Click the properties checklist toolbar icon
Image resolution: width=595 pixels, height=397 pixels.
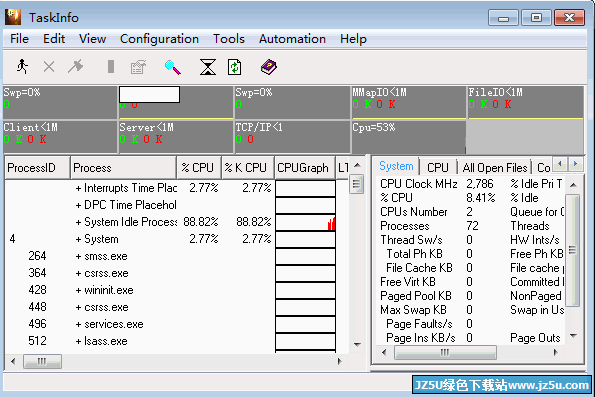138,67
